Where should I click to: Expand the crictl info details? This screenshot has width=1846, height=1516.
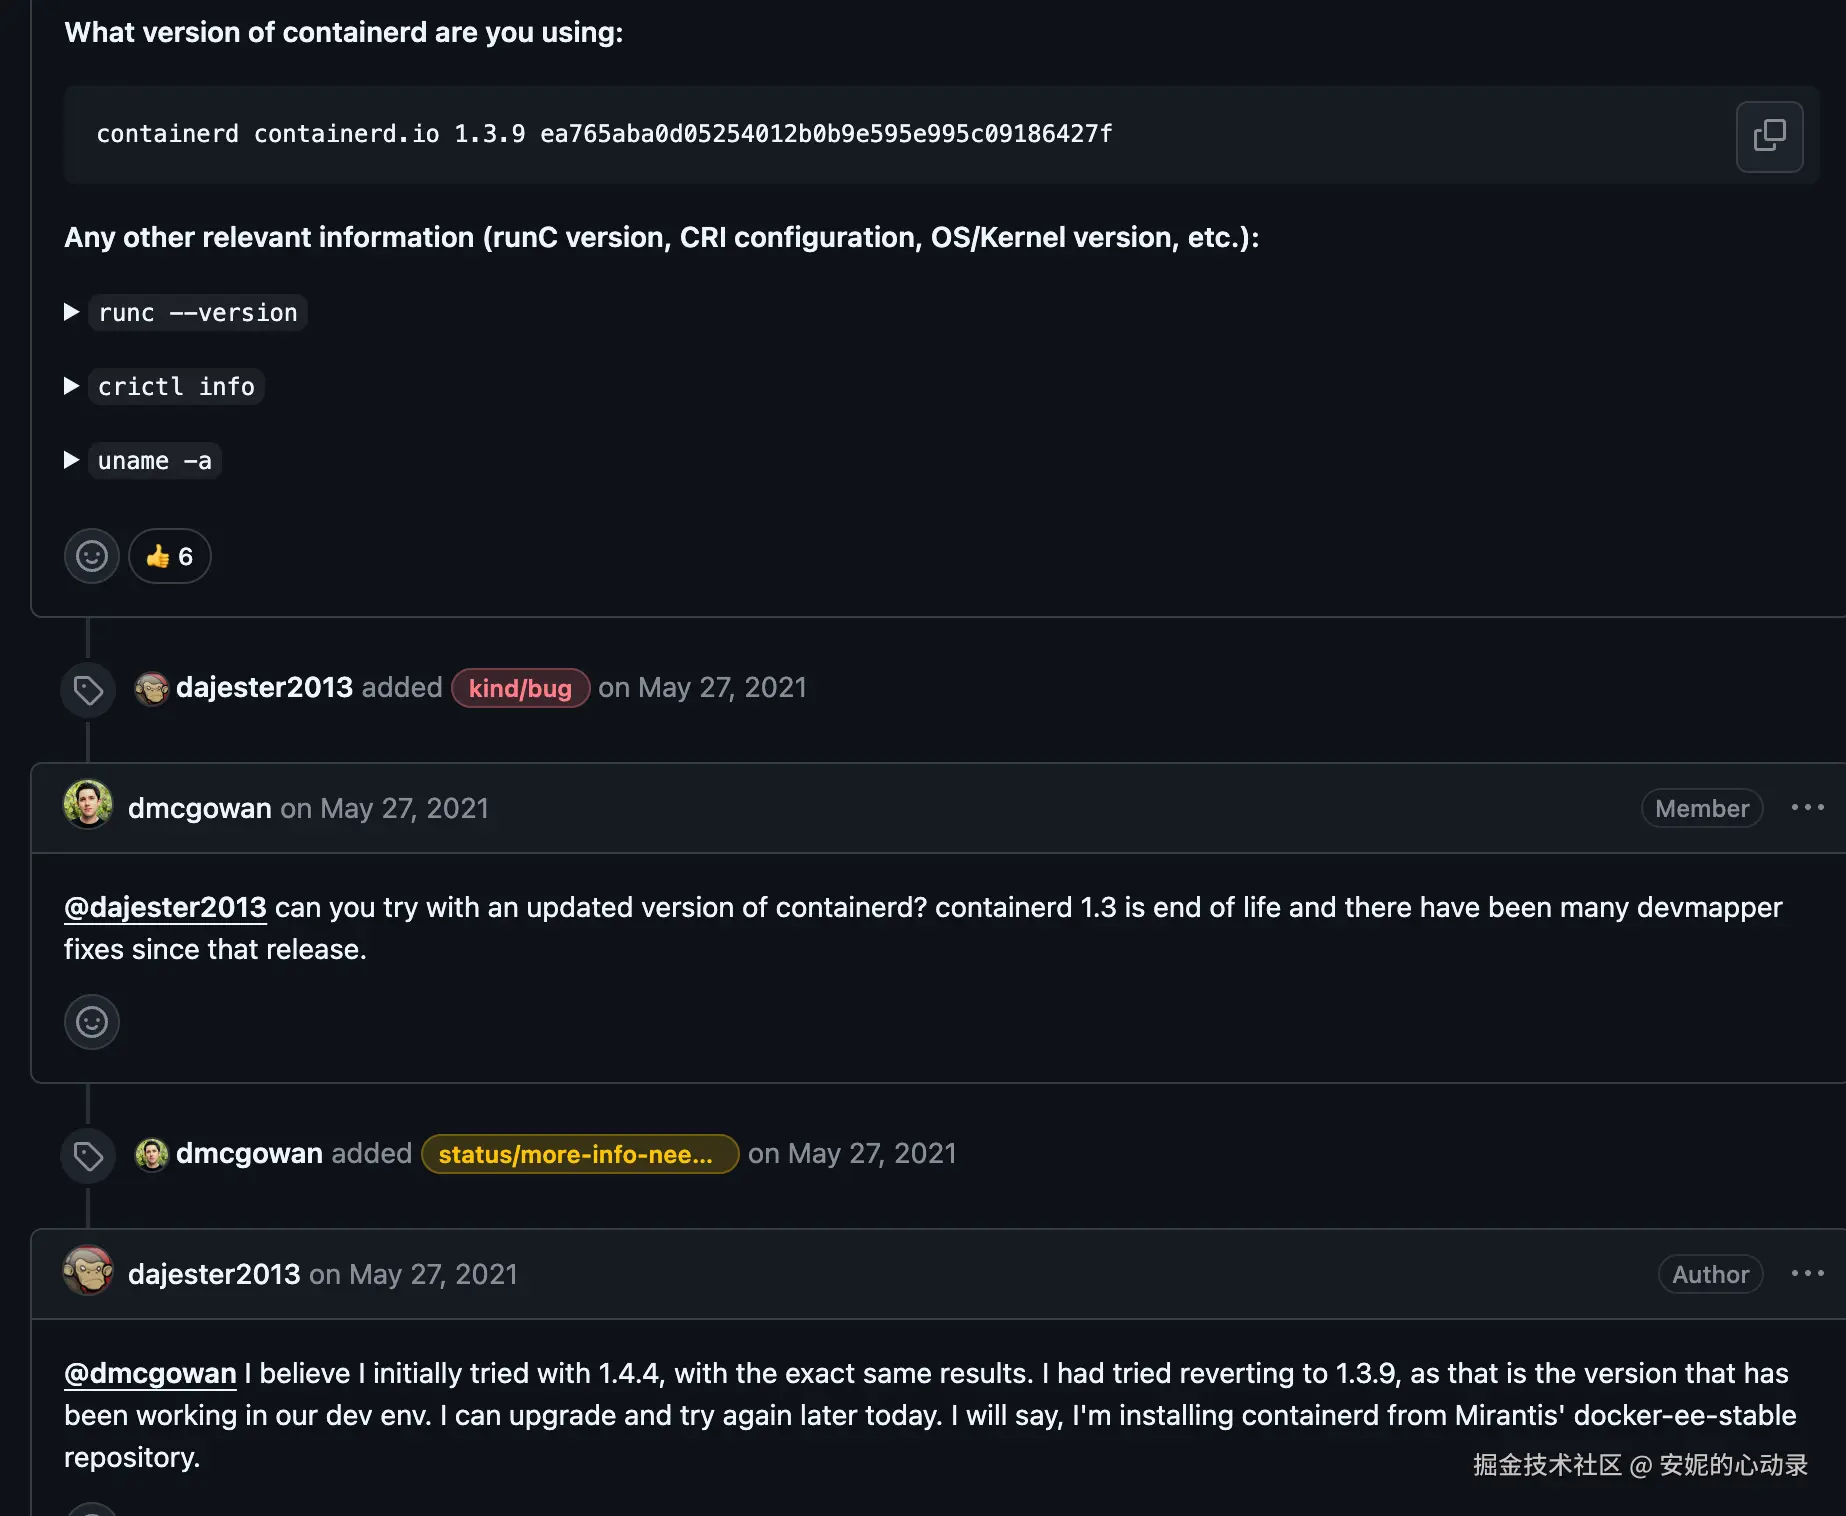tap(72, 386)
